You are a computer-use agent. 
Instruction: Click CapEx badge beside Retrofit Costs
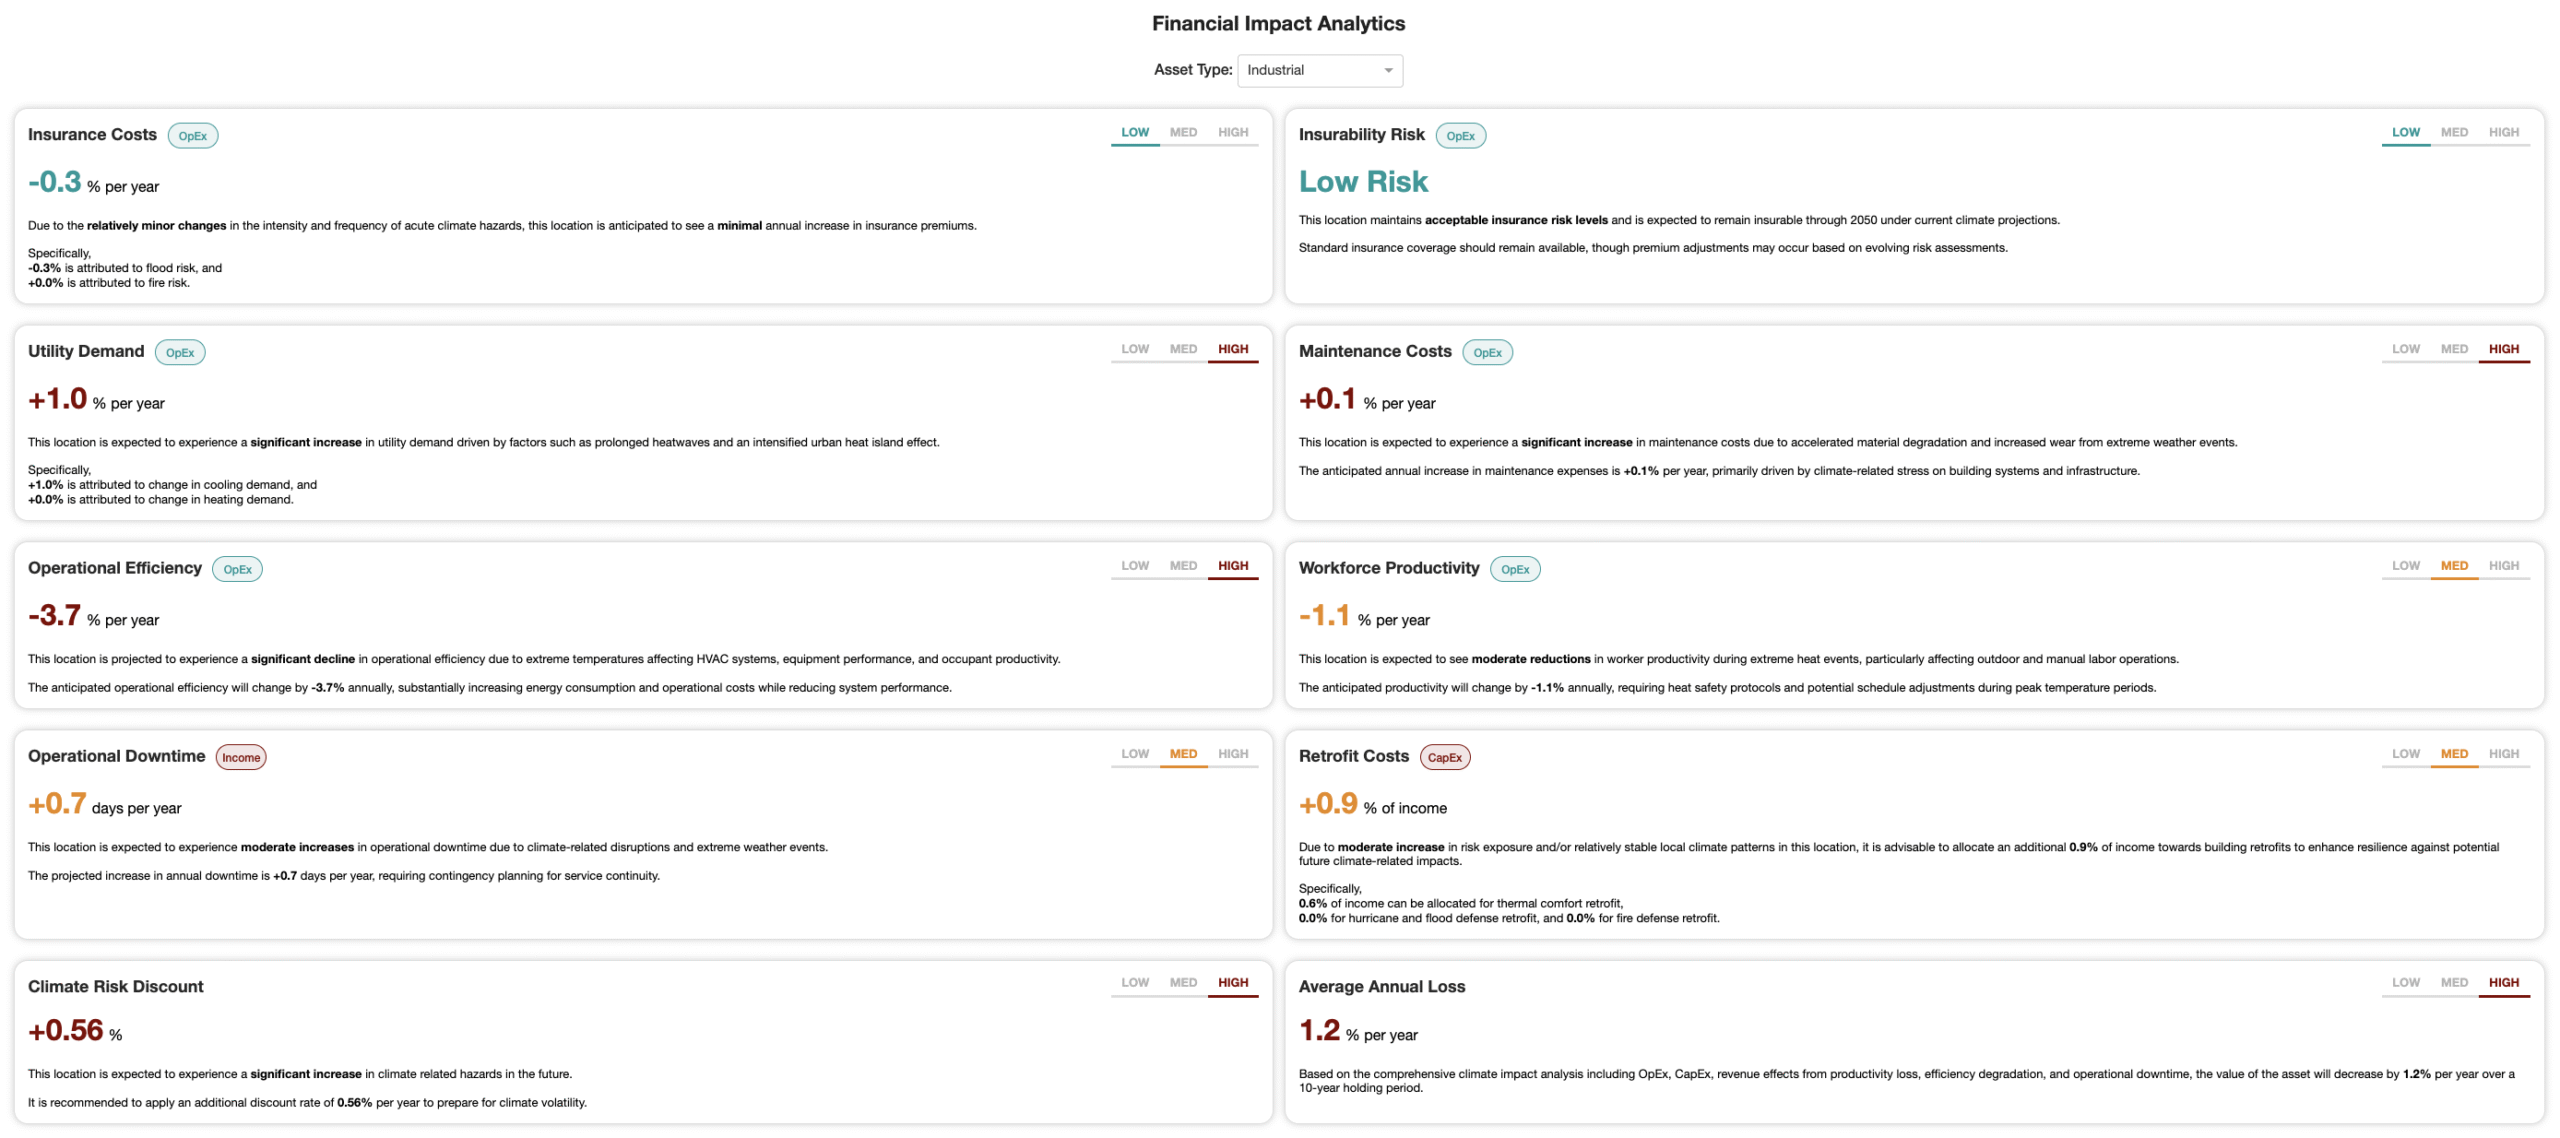coord(1444,758)
